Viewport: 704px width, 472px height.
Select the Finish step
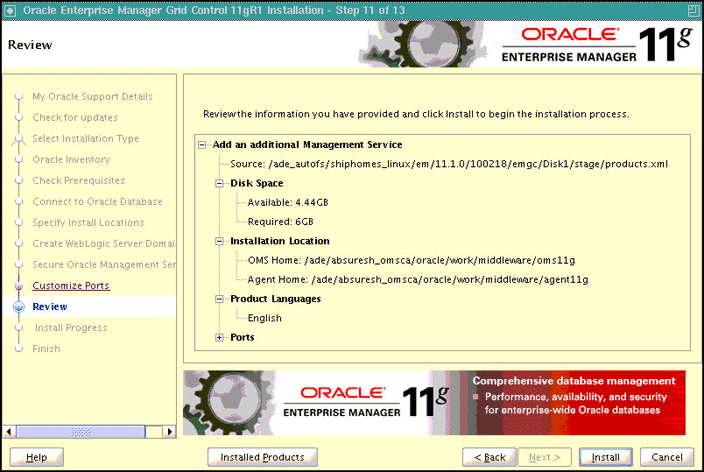click(46, 349)
